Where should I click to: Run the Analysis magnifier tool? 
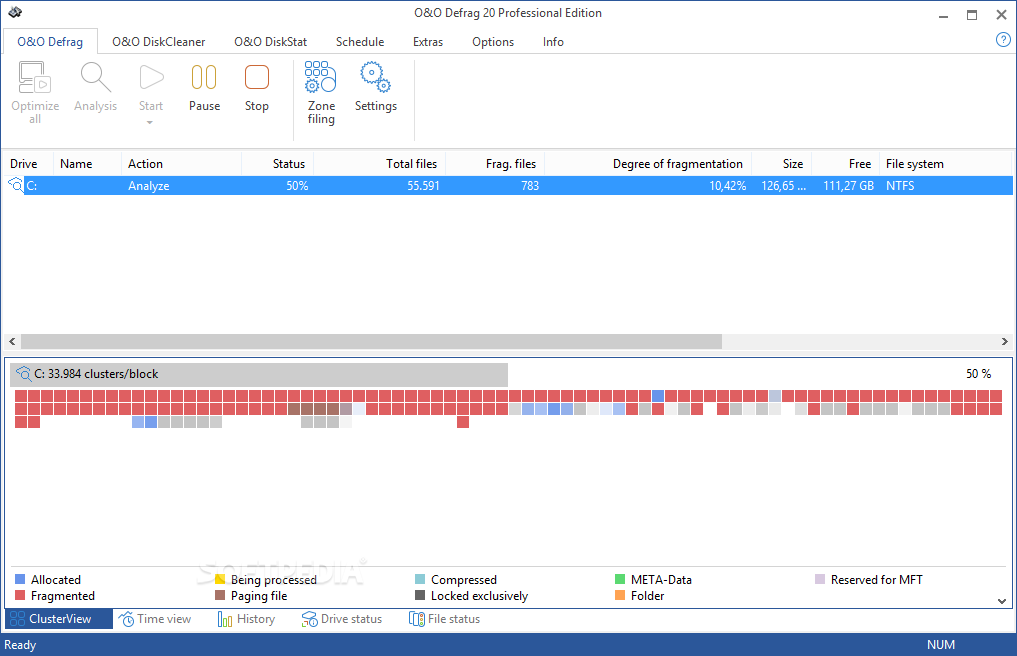coord(95,78)
